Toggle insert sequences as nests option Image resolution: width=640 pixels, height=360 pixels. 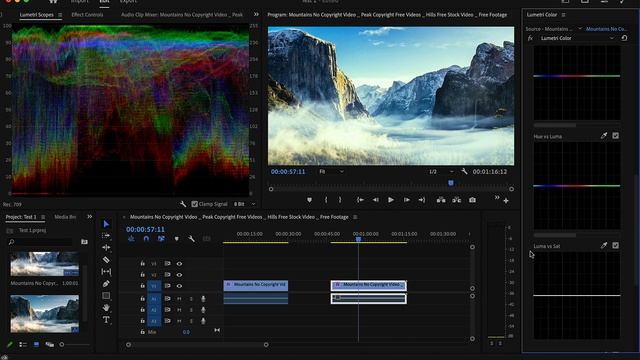(131, 239)
